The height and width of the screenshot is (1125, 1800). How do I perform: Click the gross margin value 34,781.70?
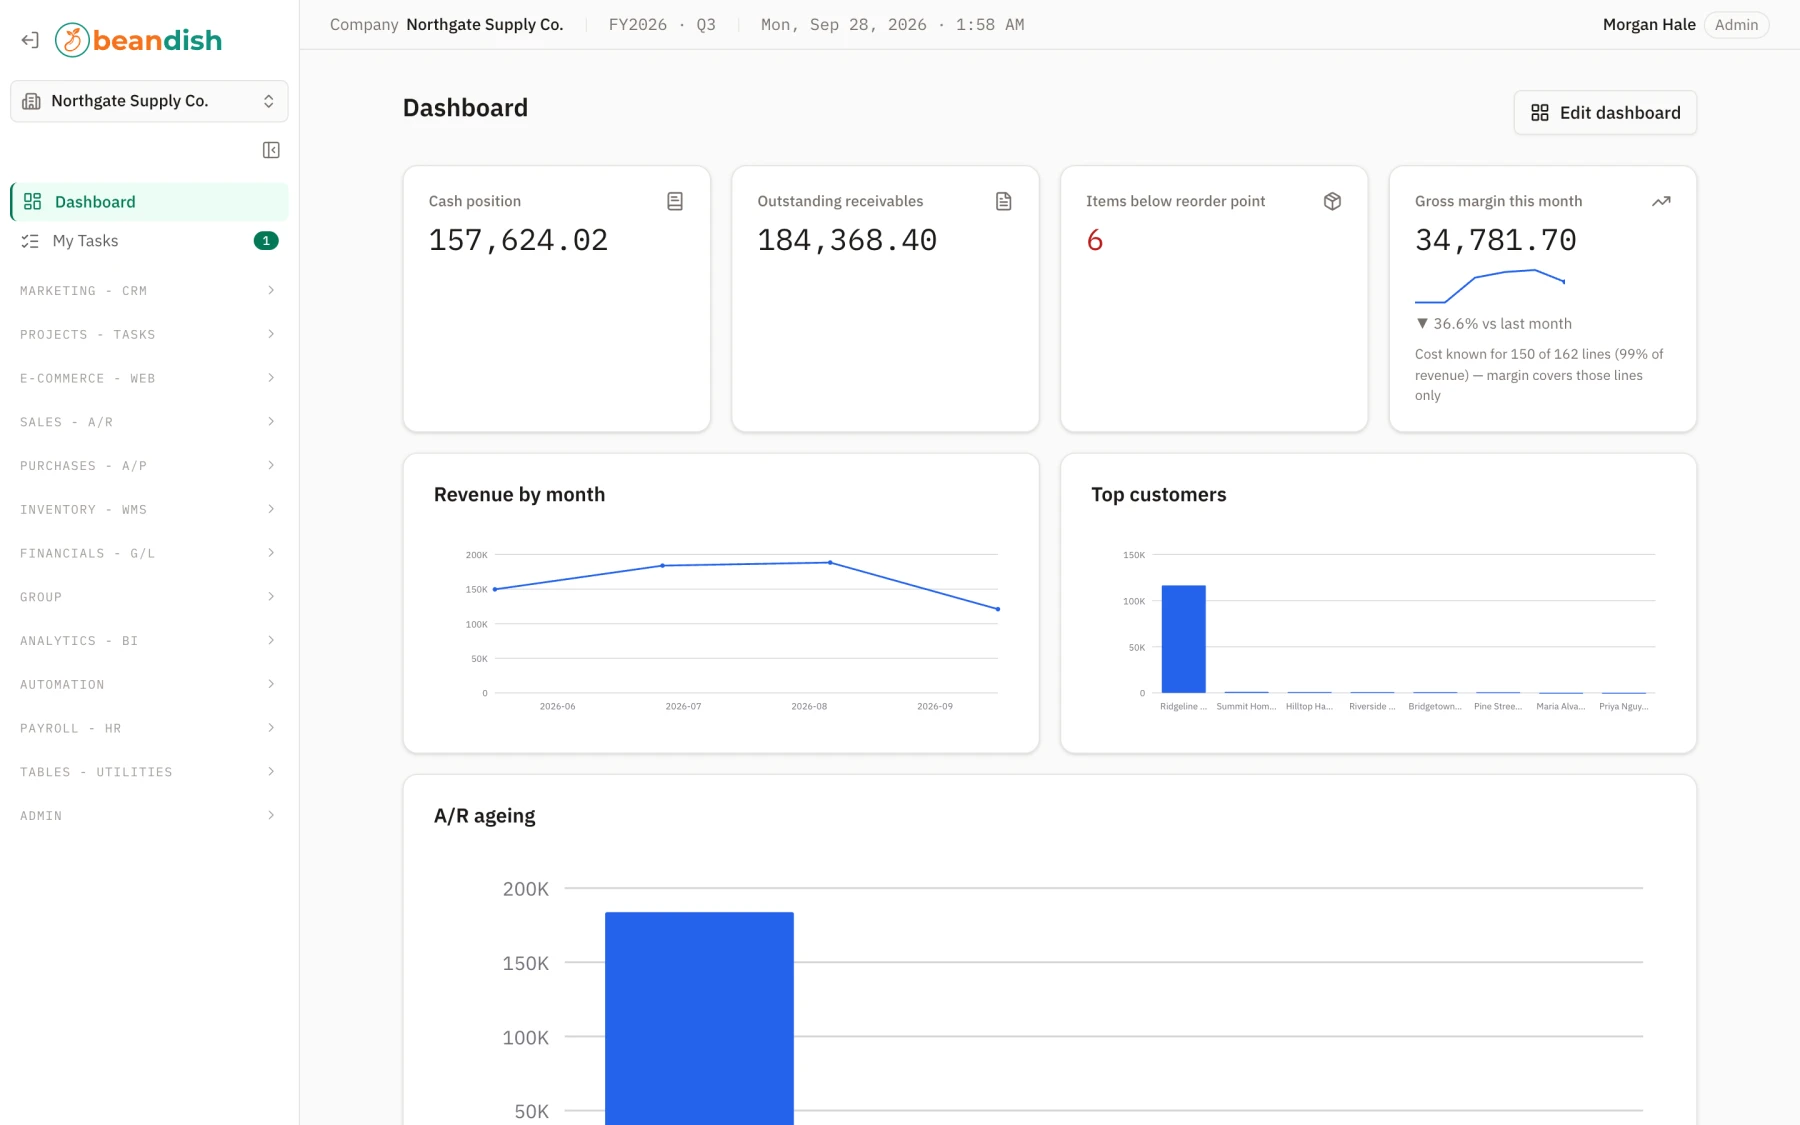click(x=1495, y=240)
